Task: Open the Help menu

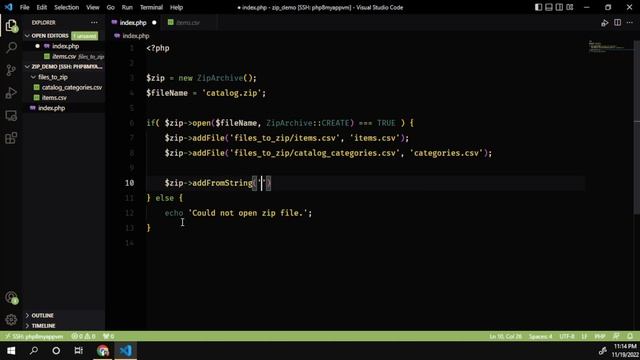Action: click(176, 7)
